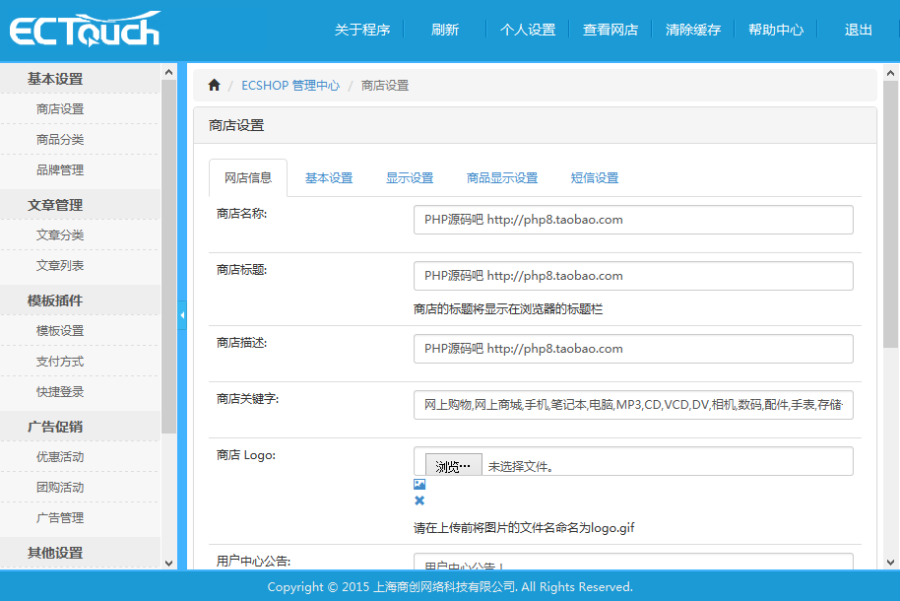Click ECSHOP 管理中心 breadcrumb link
This screenshot has width=900, height=601.
pos(290,86)
